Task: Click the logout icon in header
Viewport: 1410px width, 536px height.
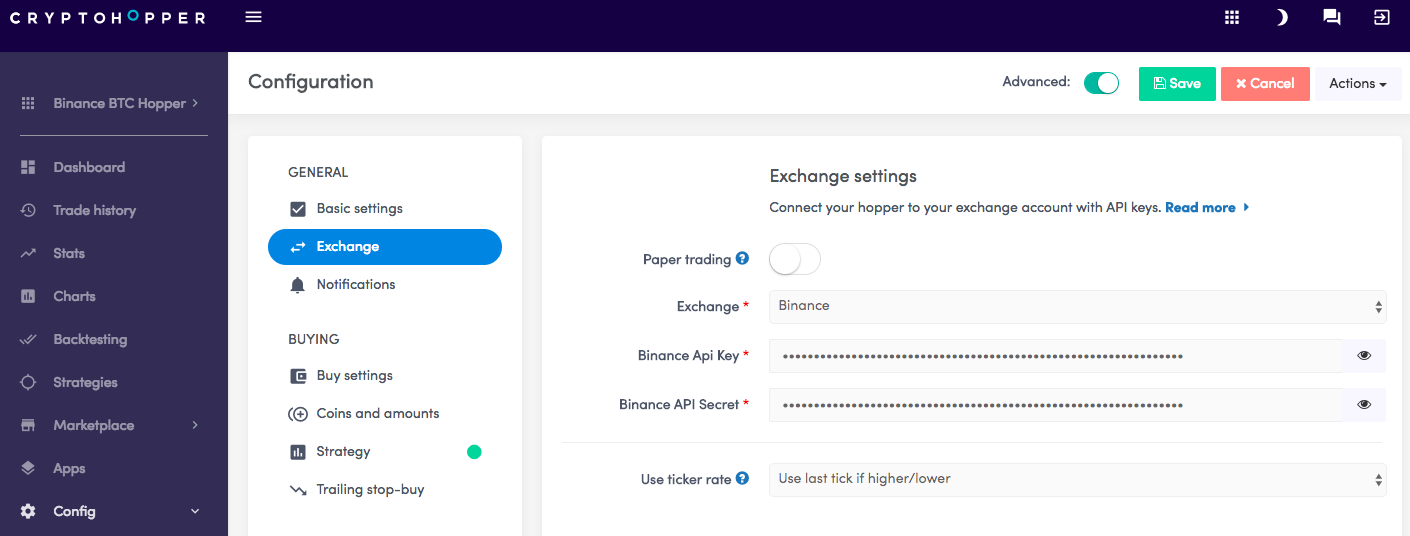Action: 1382,17
